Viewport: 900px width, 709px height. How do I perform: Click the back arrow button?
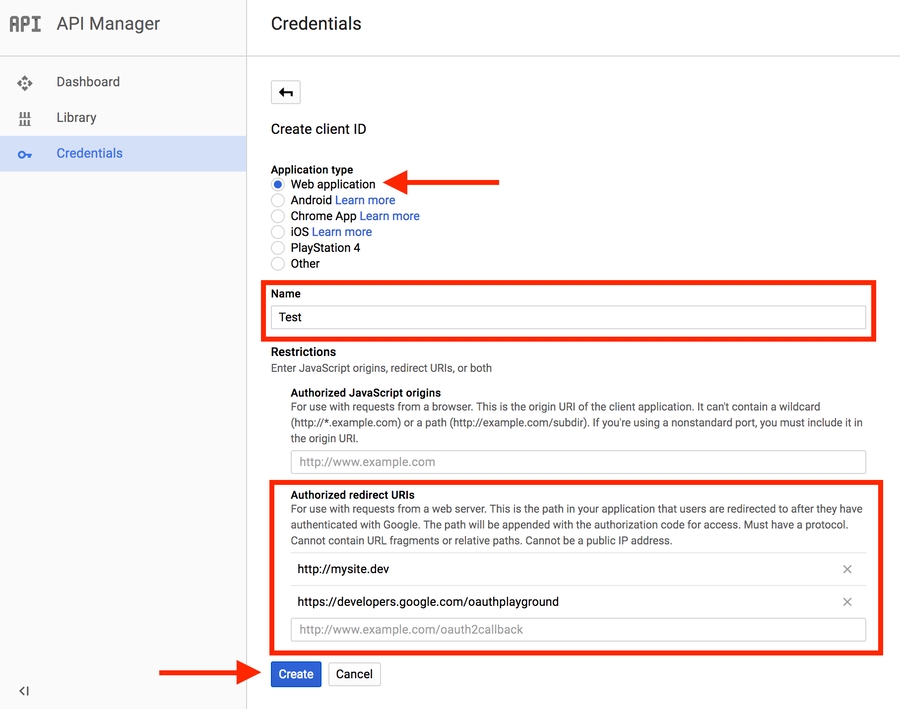point(286,93)
